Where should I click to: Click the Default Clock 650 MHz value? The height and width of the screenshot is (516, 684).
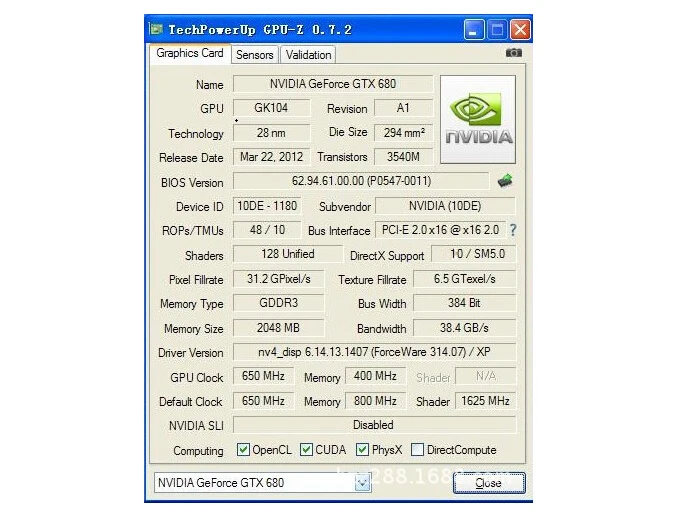(x=263, y=401)
